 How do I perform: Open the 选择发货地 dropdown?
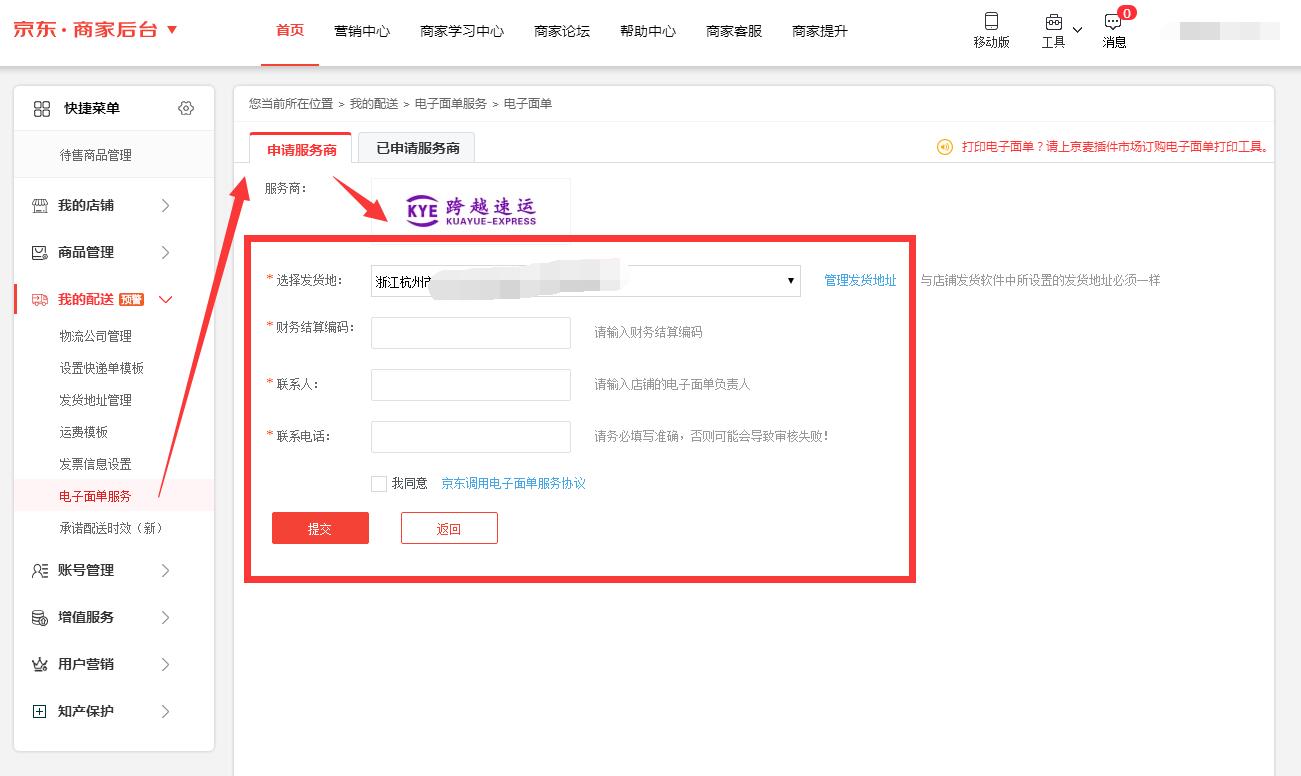pos(586,281)
